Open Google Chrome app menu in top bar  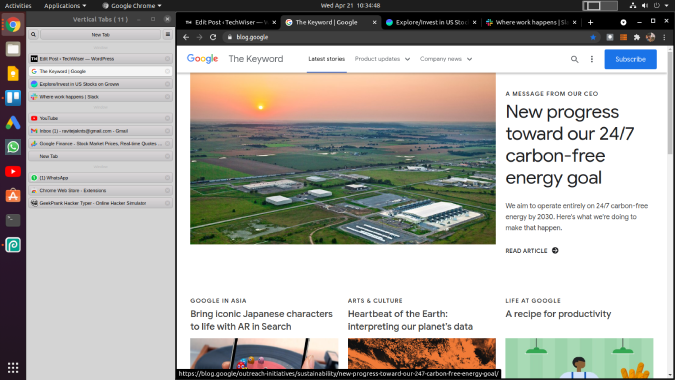pos(132,6)
